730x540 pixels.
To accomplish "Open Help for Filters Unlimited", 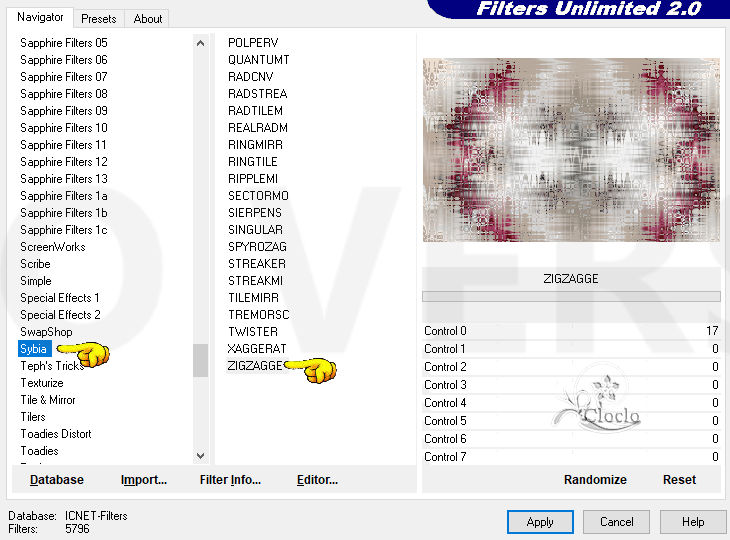I will tap(693, 521).
